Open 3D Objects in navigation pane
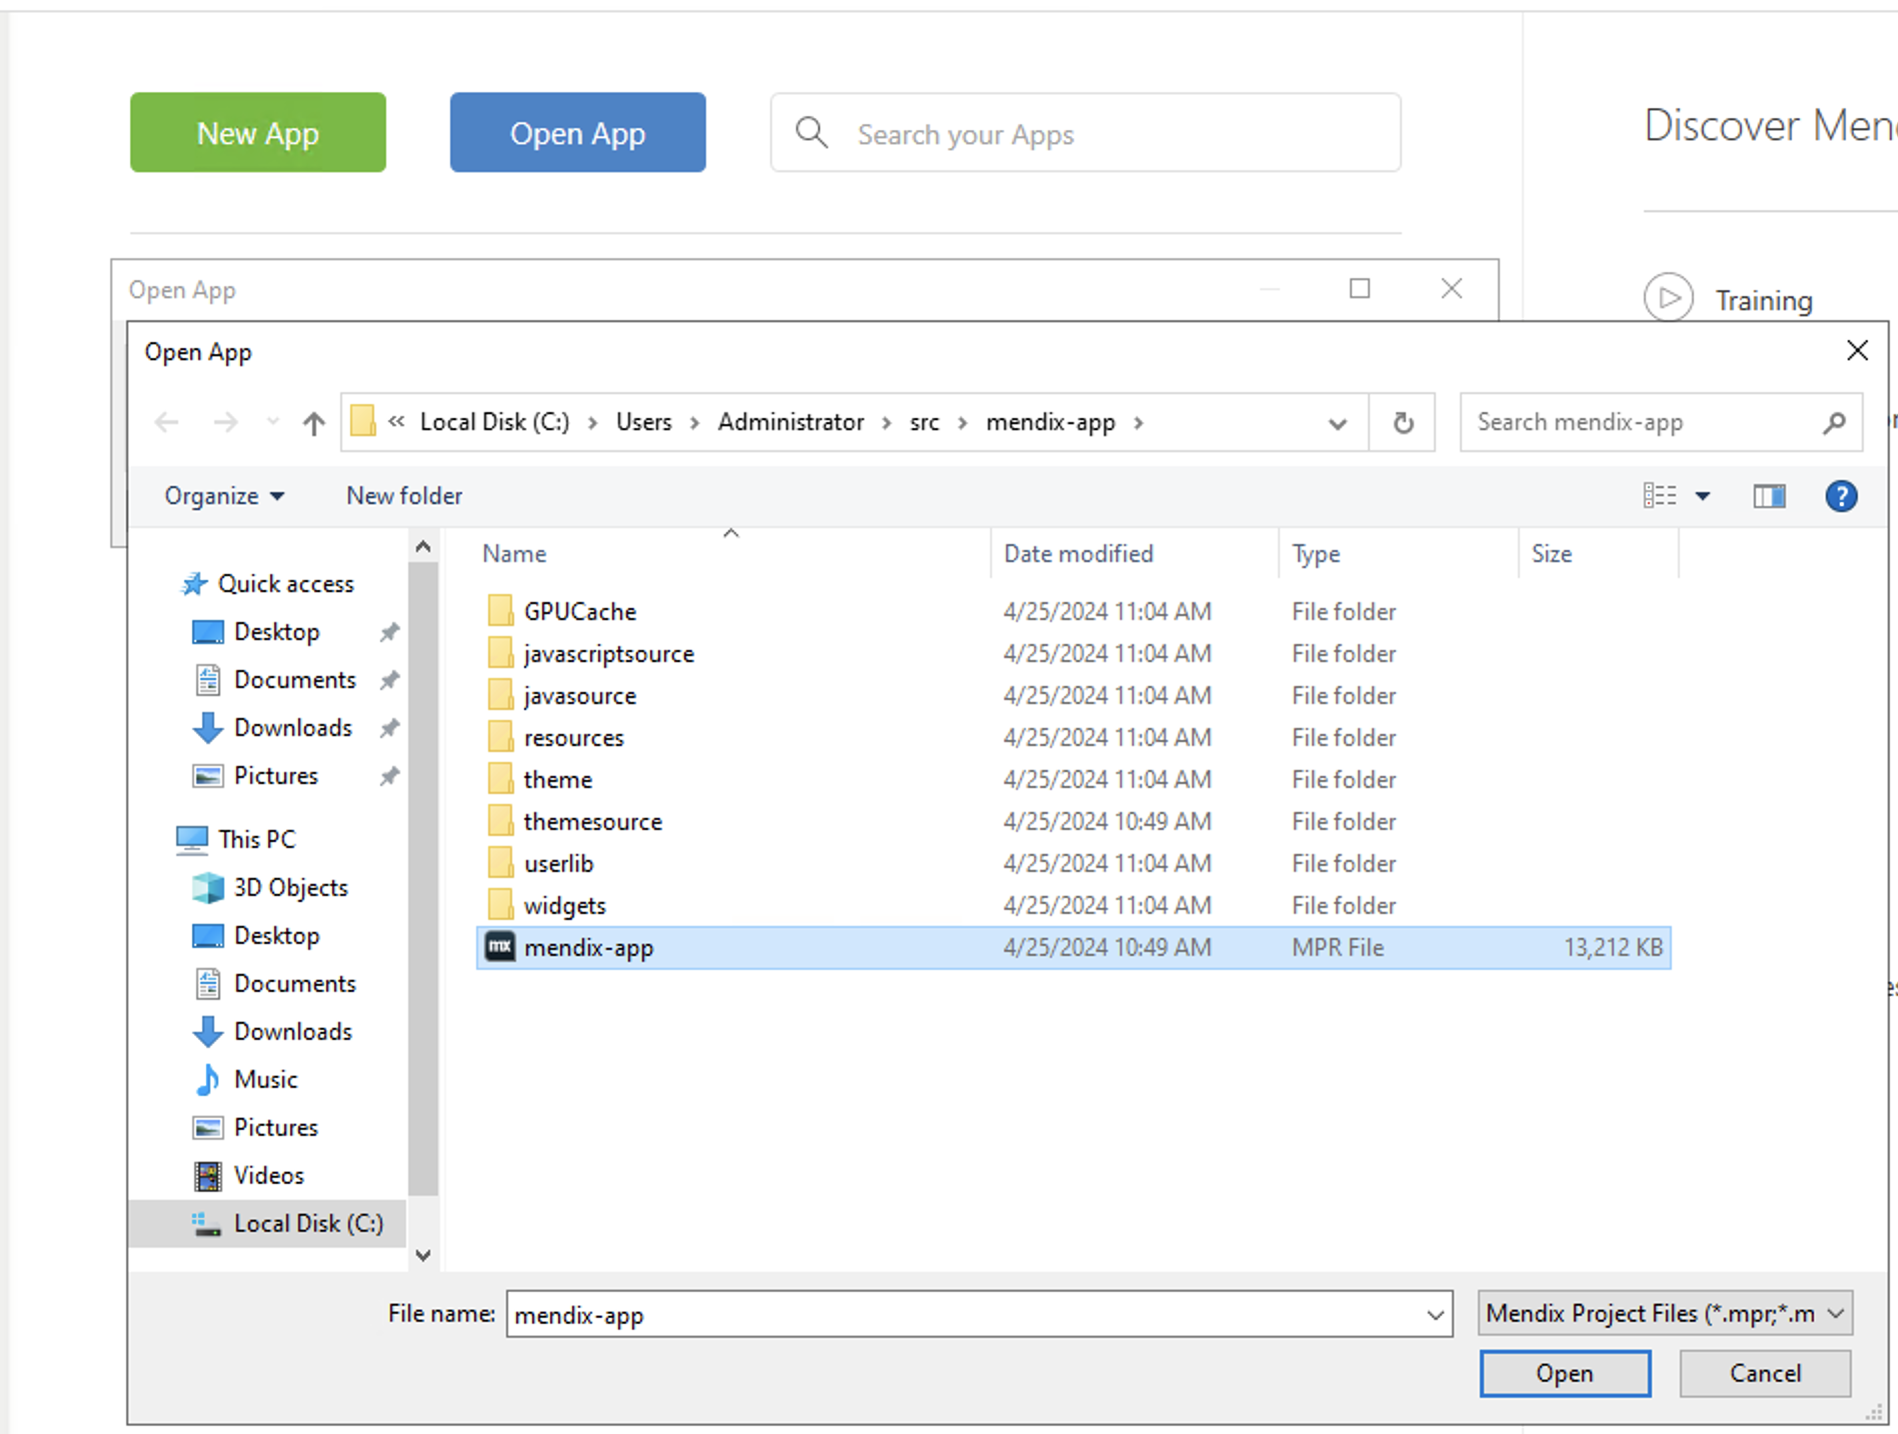Image resolution: width=1898 pixels, height=1434 pixels. [290, 887]
